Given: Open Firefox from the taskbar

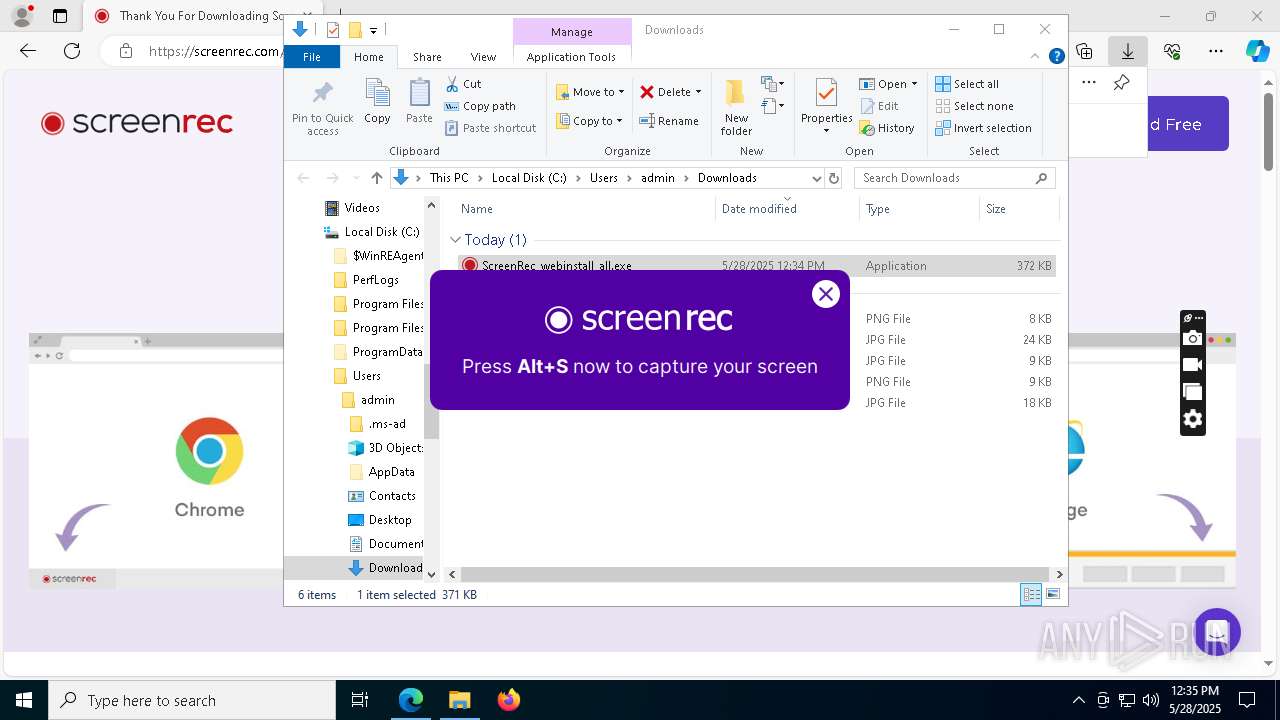Looking at the screenshot, I should [x=508, y=700].
